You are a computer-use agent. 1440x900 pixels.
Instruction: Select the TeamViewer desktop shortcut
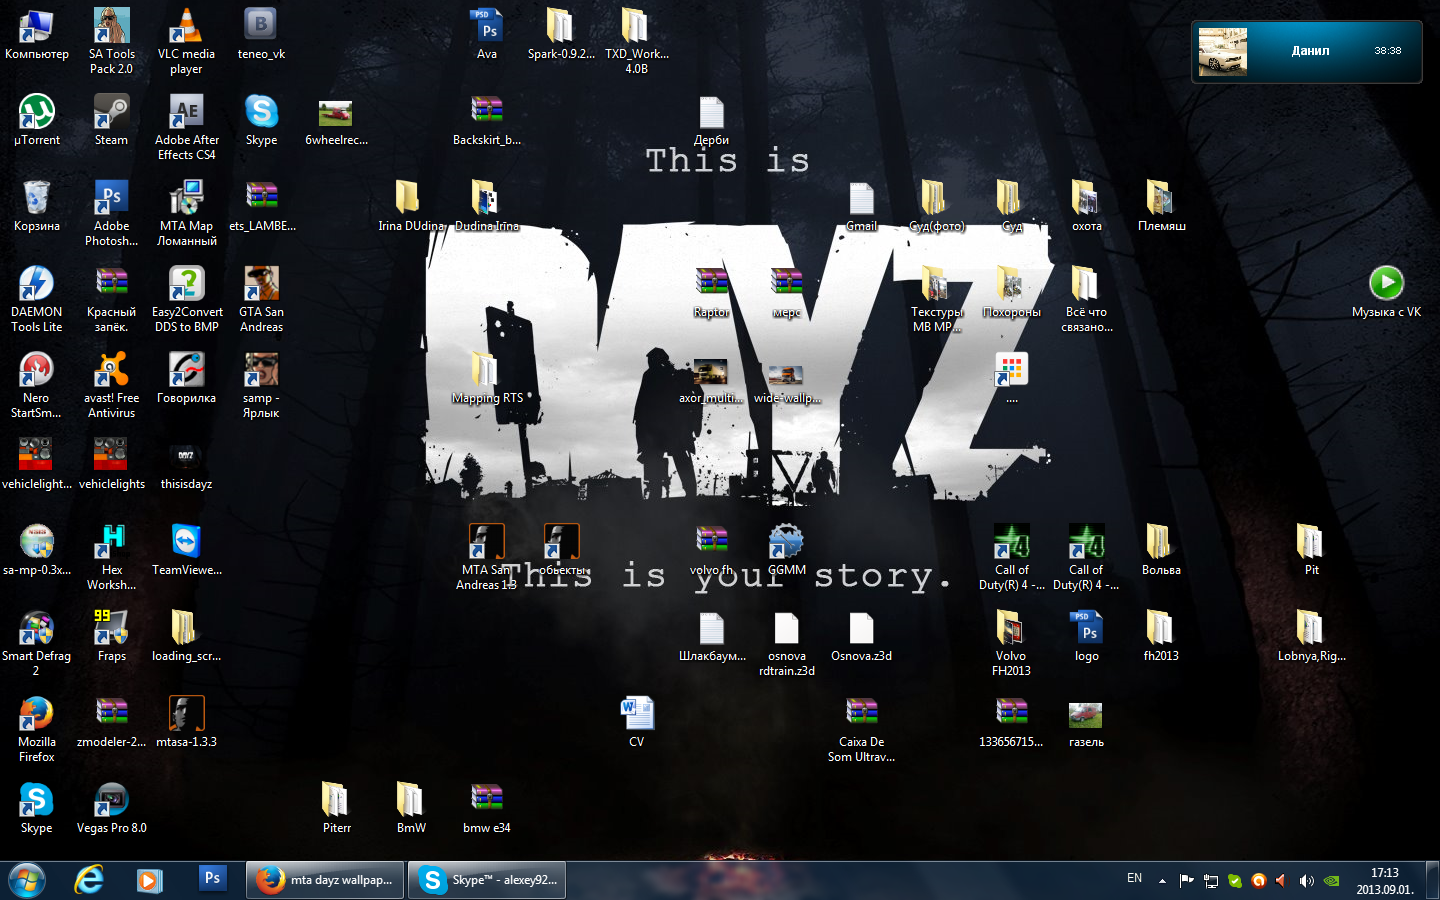[x=186, y=551]
